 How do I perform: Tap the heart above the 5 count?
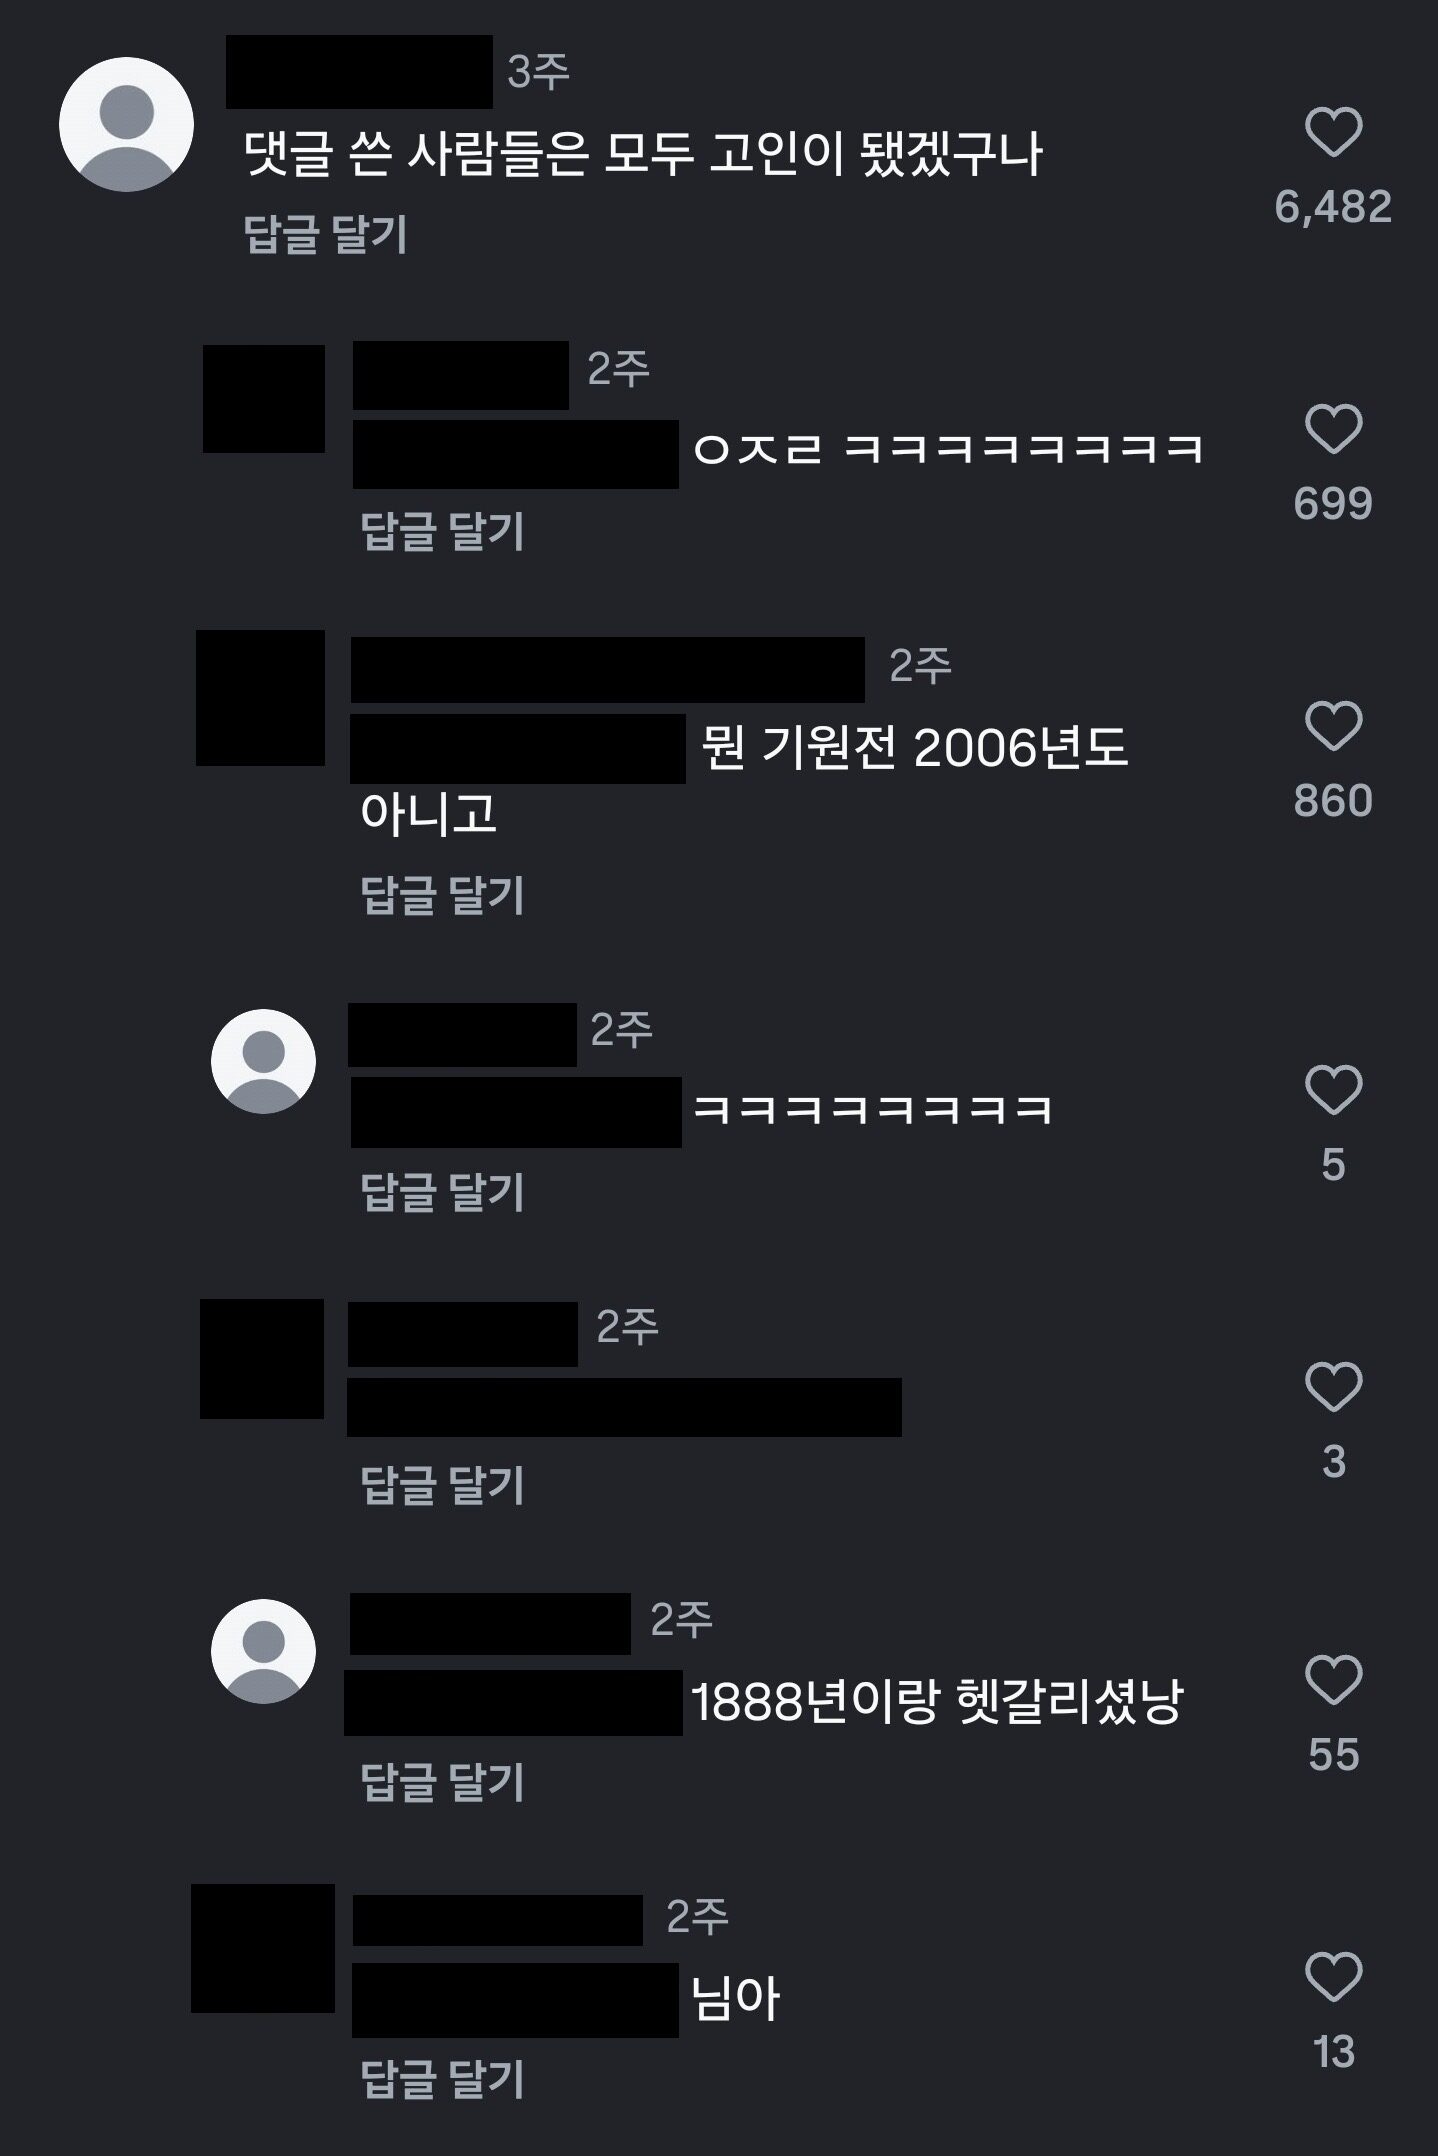(x=1333, y=1089)
